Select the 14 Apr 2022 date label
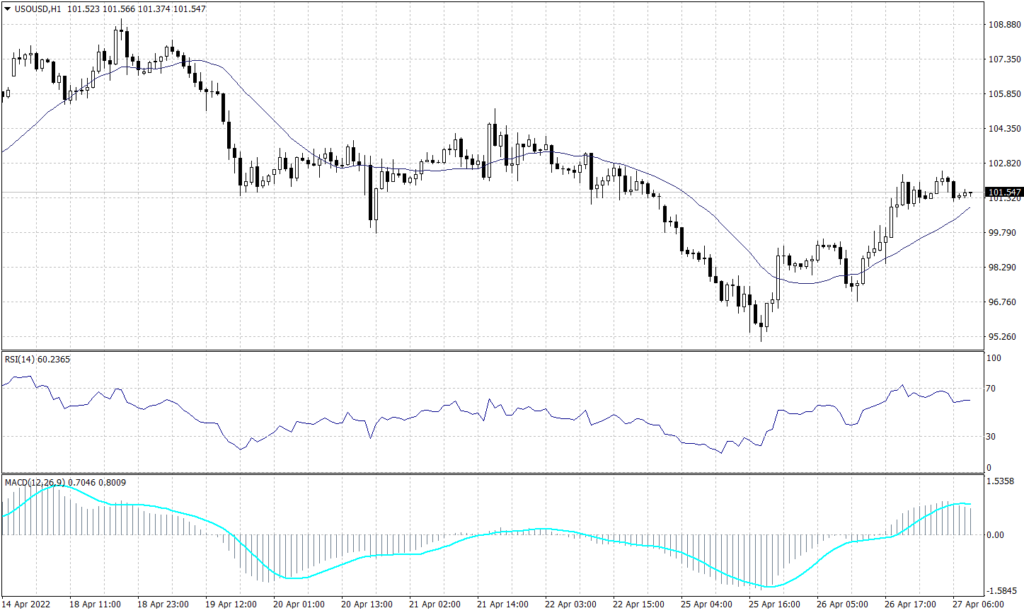Image resolution: width=1024 pixels, height=613 pixels. 29,605
